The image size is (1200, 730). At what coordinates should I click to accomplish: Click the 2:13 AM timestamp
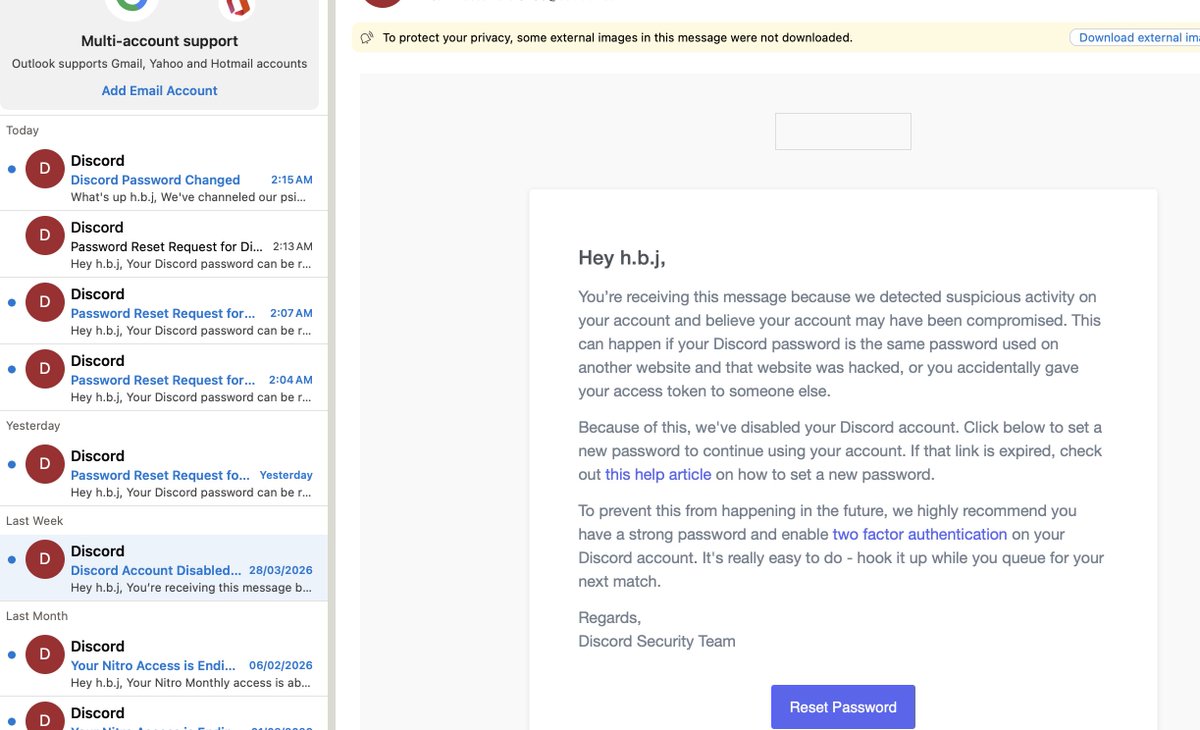point(292,246)
